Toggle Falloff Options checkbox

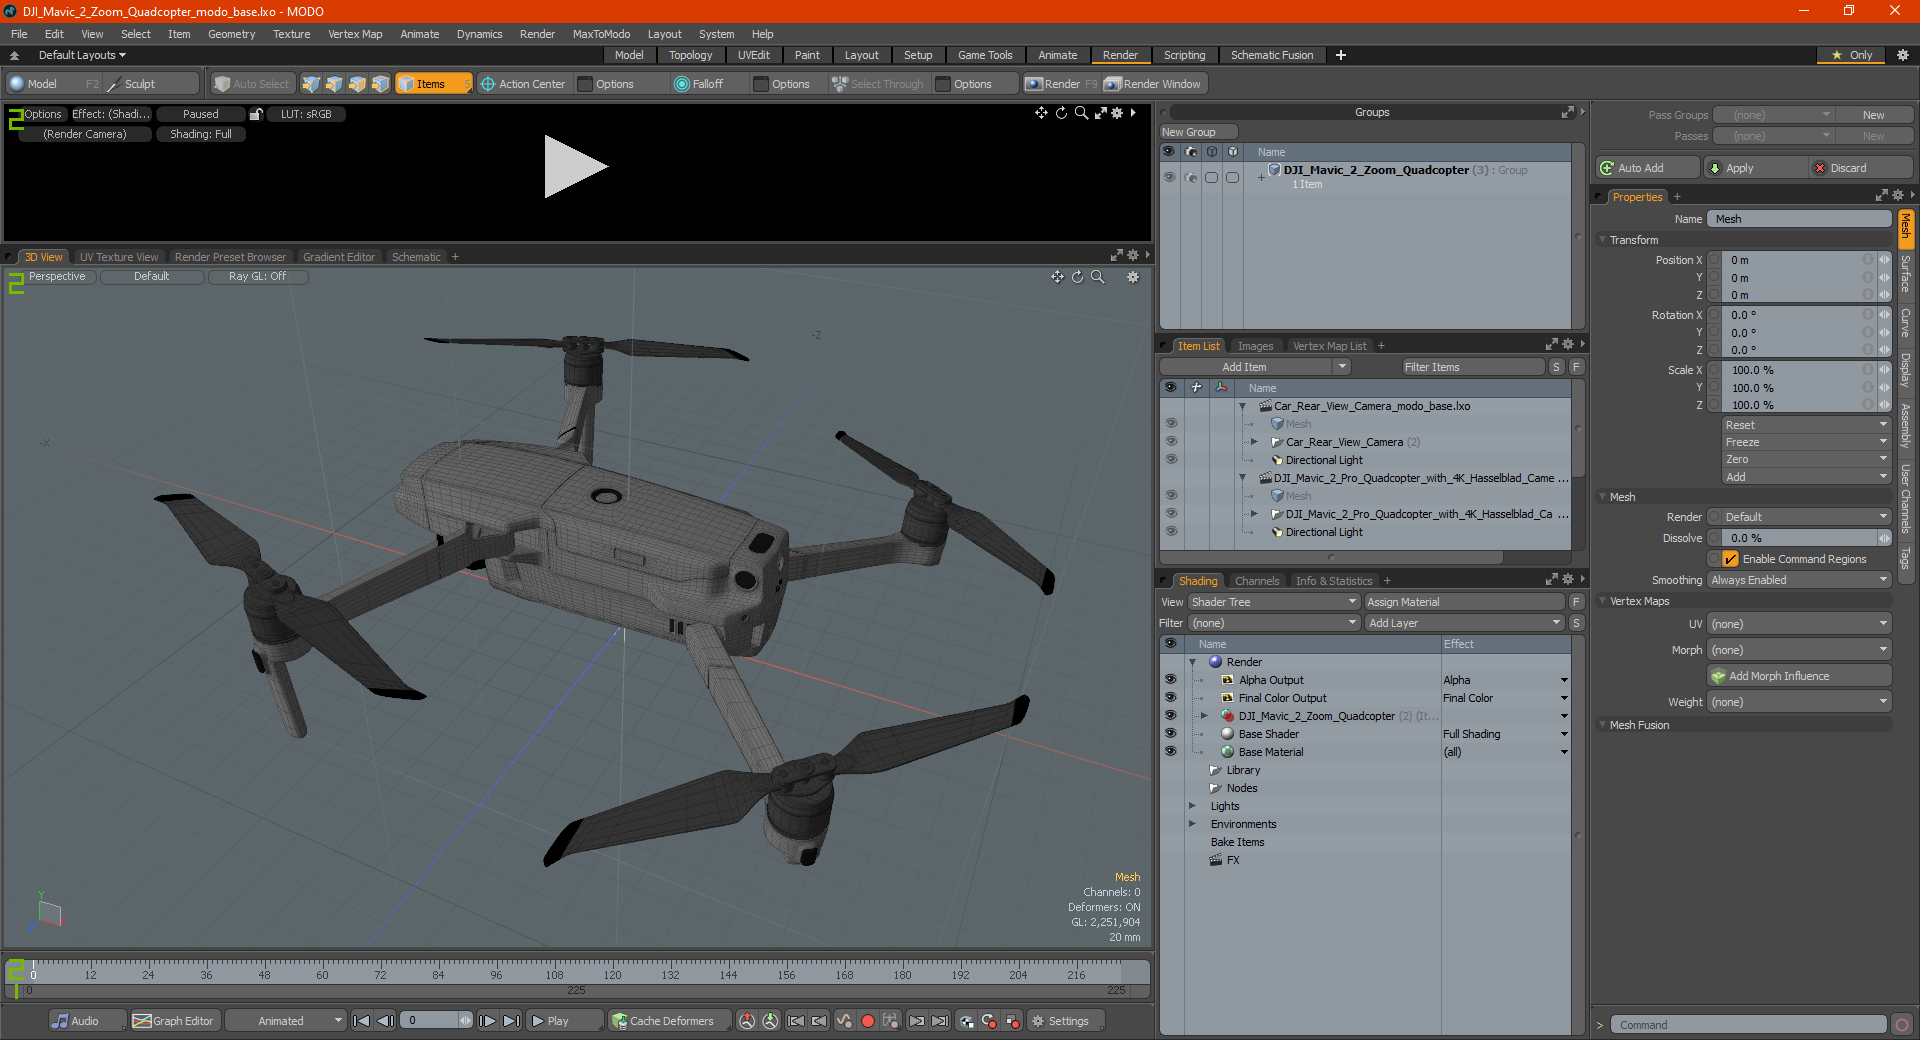(761, 84)
